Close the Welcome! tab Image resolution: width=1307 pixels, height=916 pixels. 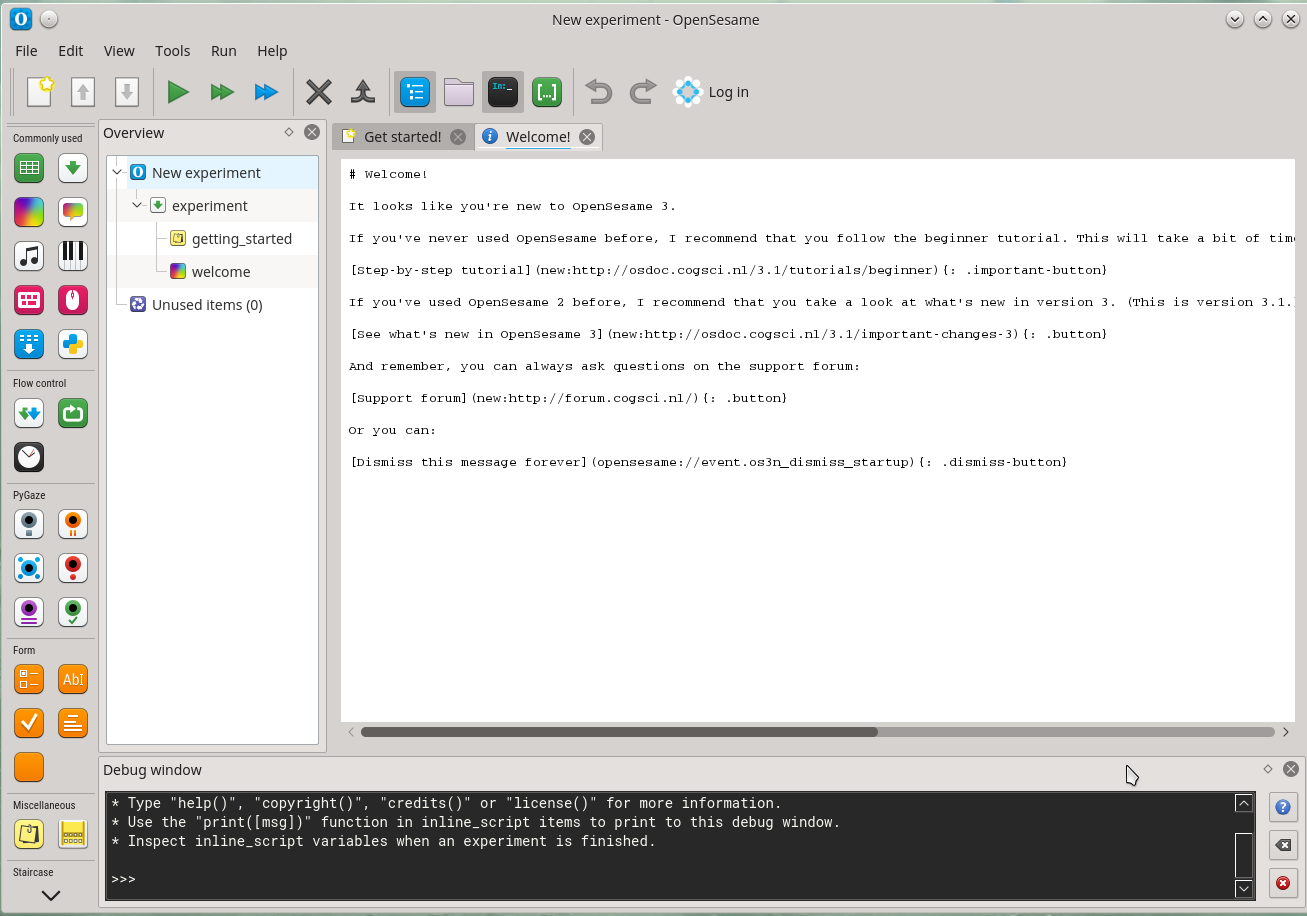587,137
